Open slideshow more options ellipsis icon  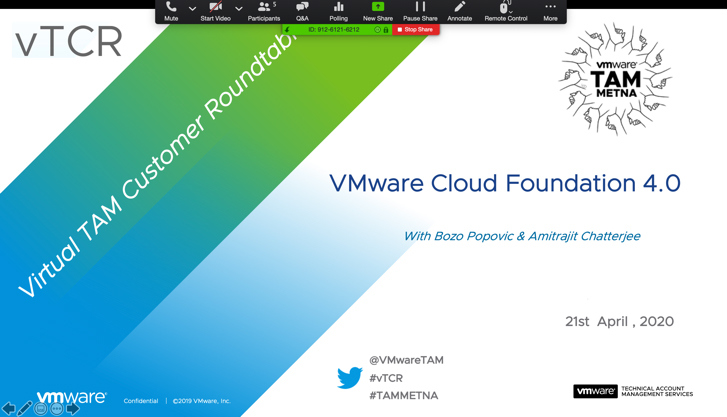pyautogui.click(x=57, y=409)
